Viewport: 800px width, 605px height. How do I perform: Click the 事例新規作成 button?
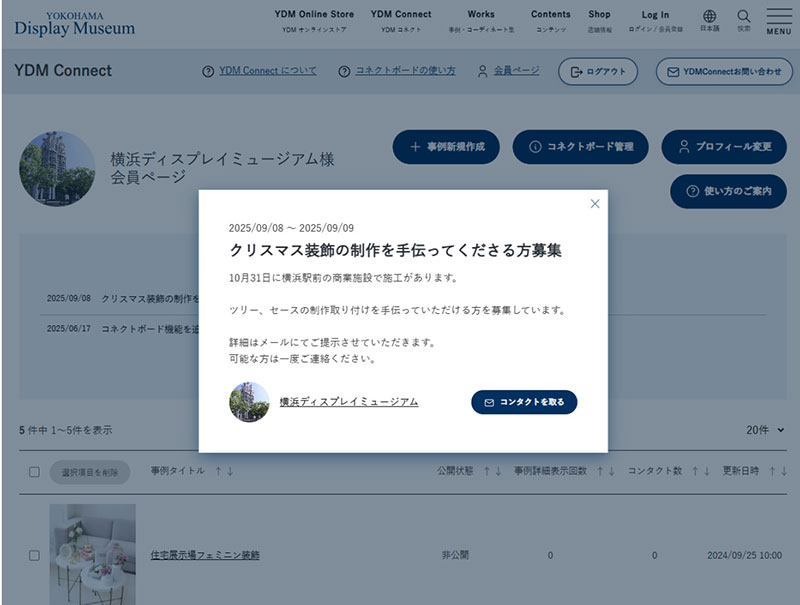coord(446,147)
